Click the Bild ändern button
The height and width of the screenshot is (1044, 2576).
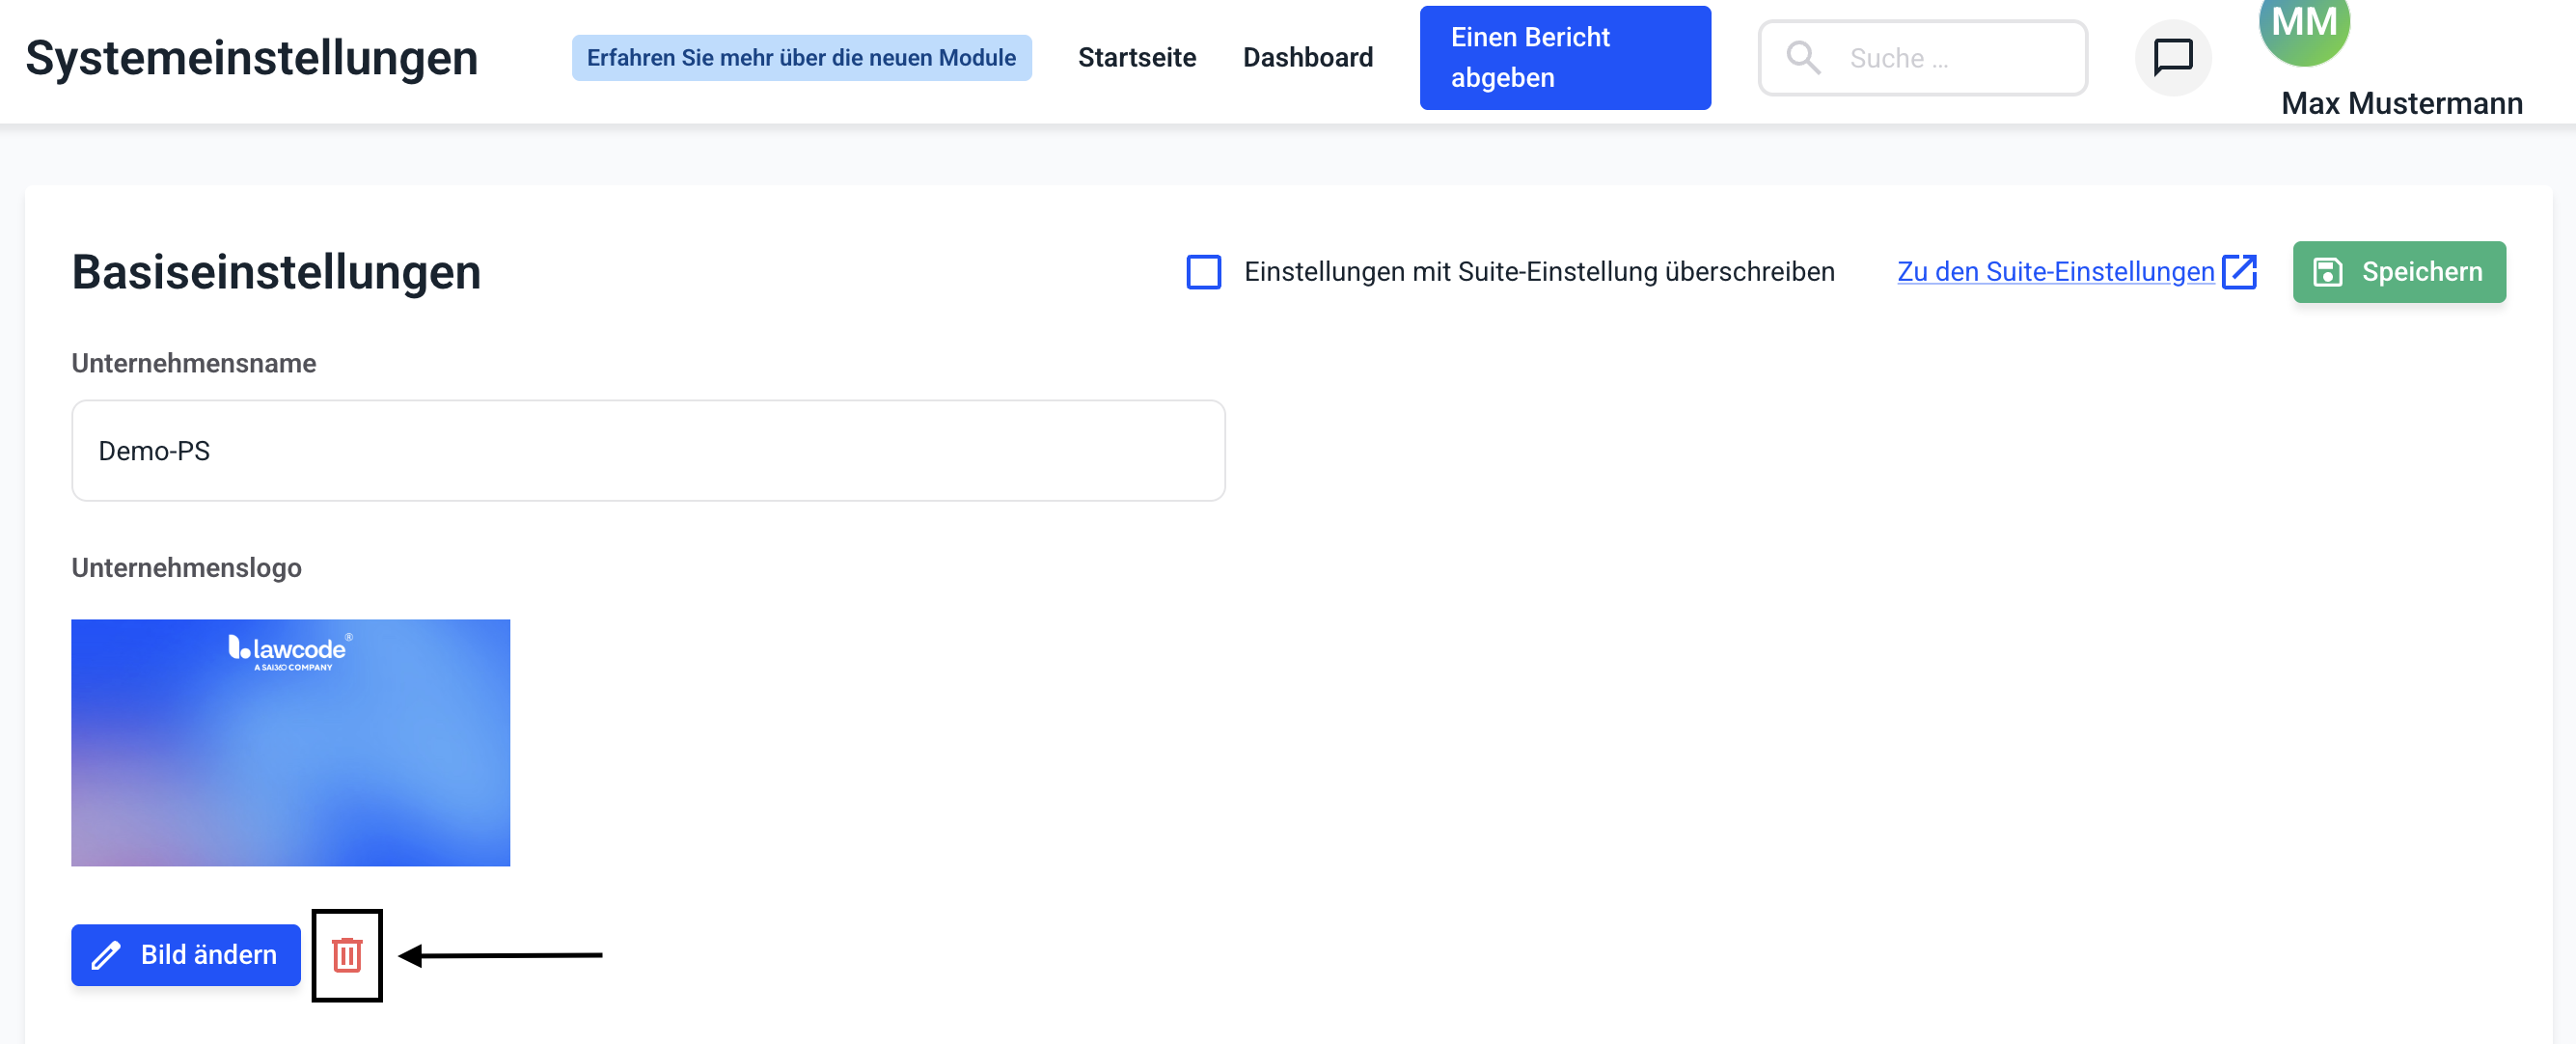[x=186, y=955]
